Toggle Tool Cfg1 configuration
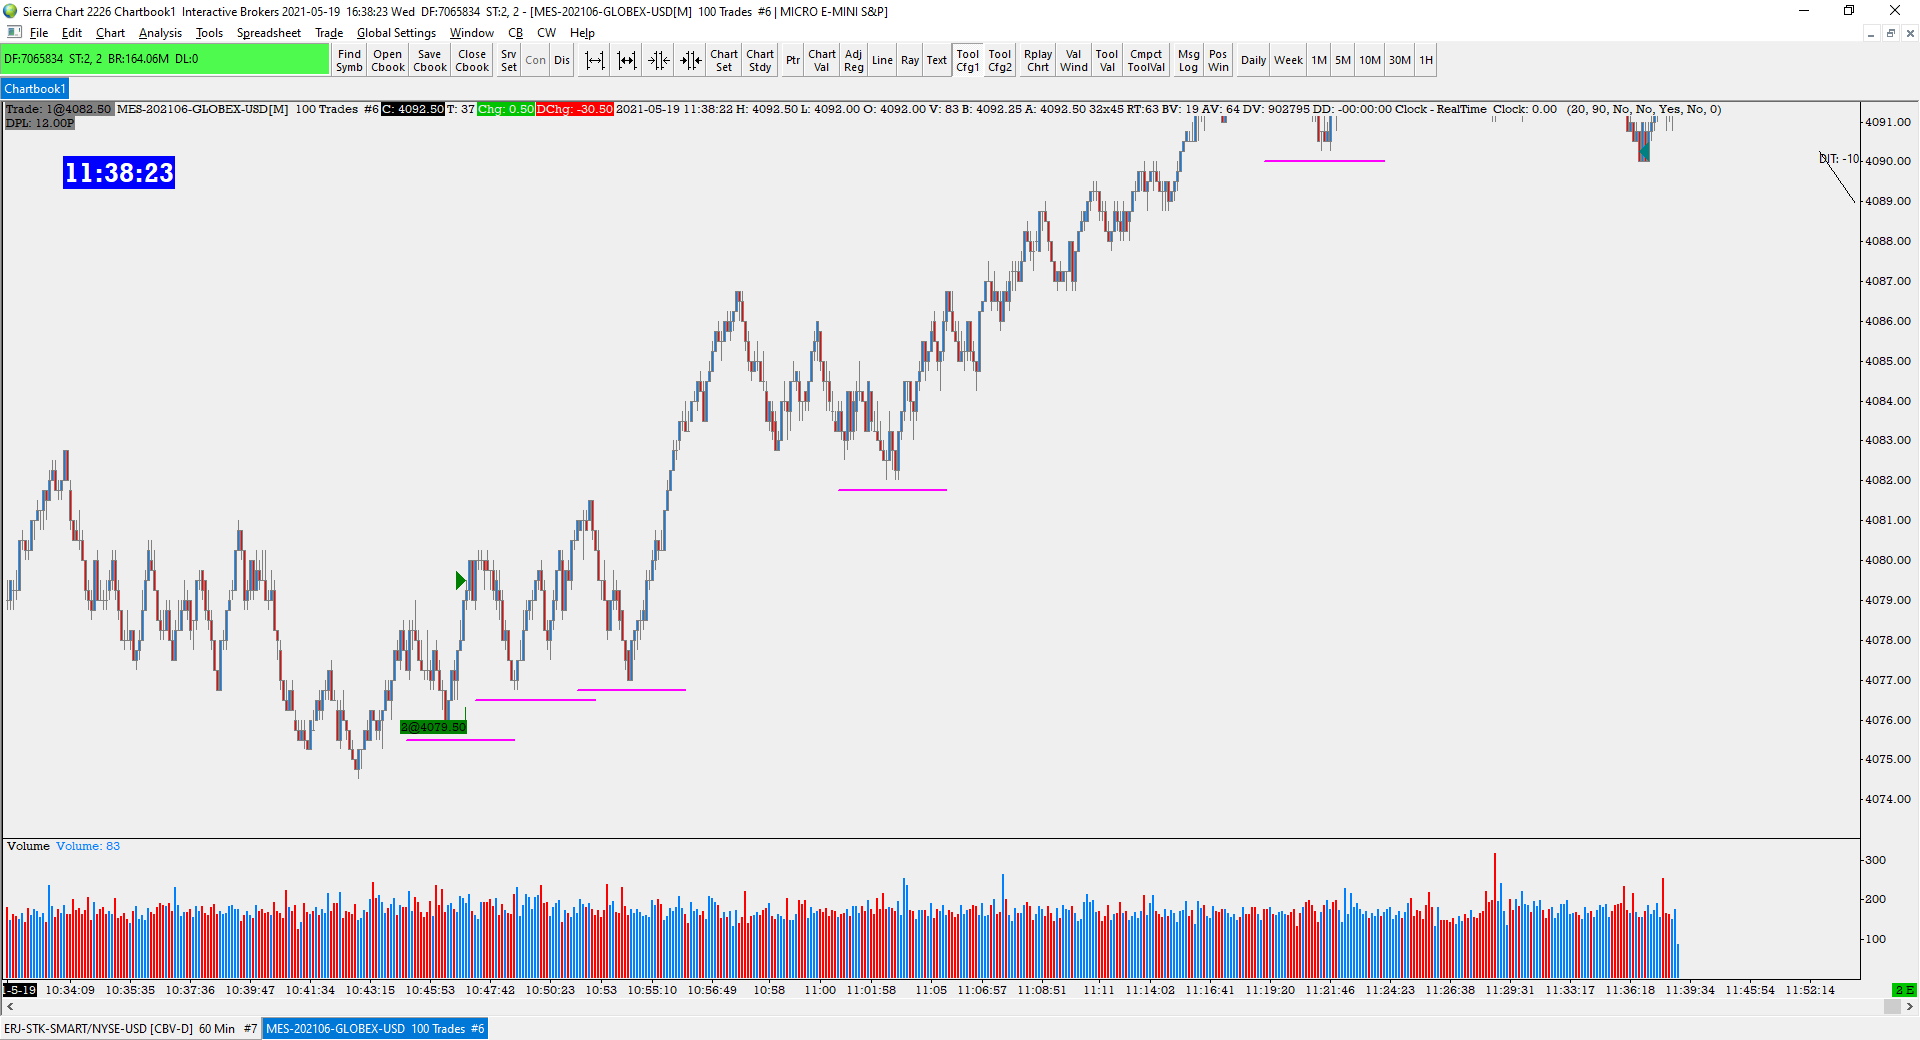The image size is (1920, 1040). pyautogui.click(x=968, y=60)
